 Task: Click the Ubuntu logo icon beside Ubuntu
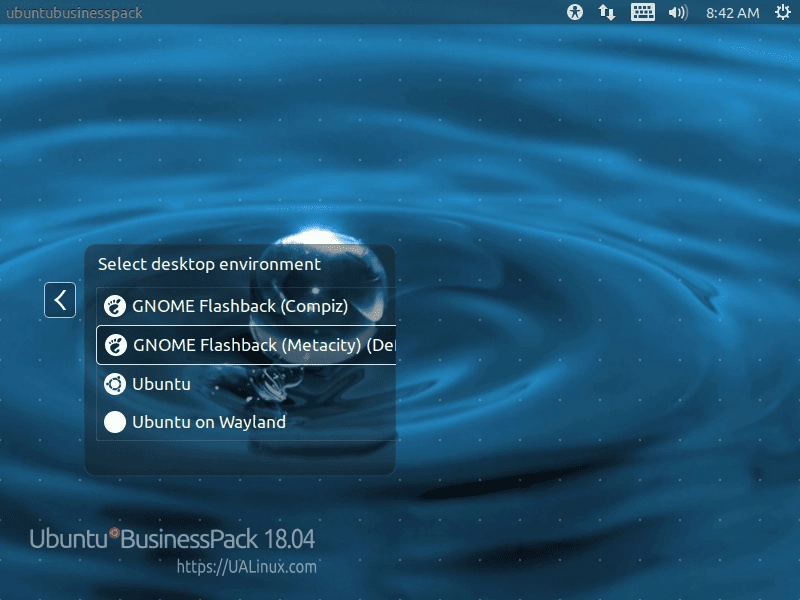click(x=115, y=384)
